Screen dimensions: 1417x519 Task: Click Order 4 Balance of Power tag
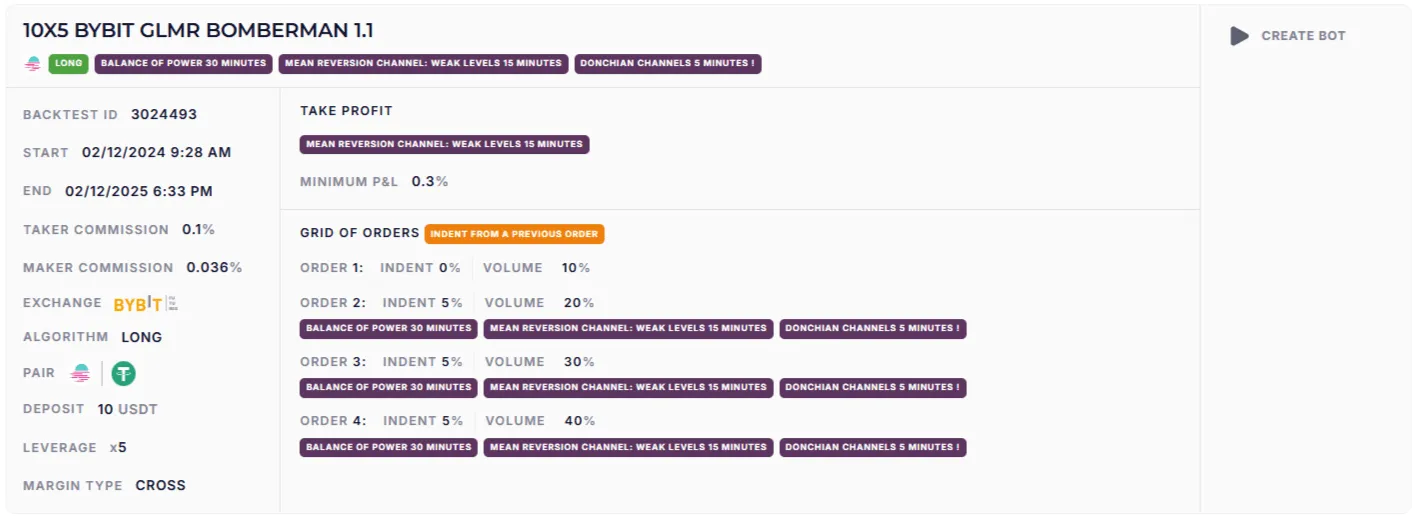(388, 447)
